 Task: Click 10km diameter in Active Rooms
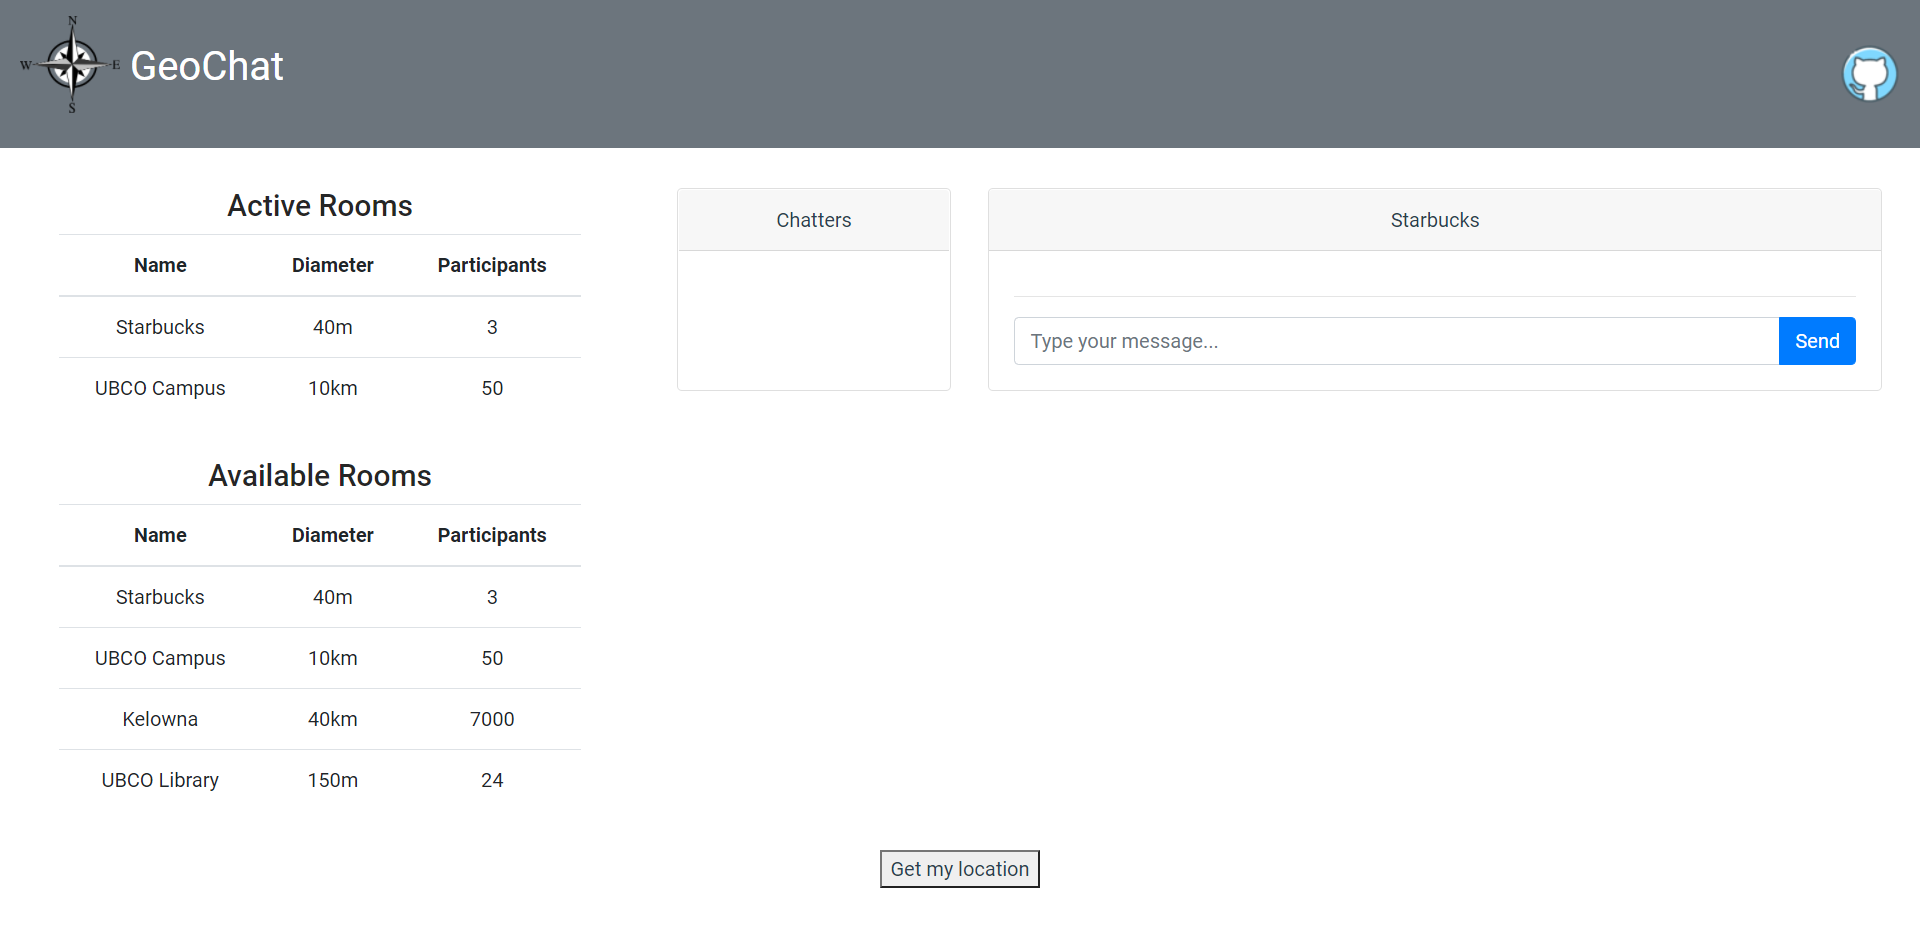point(333,388)
